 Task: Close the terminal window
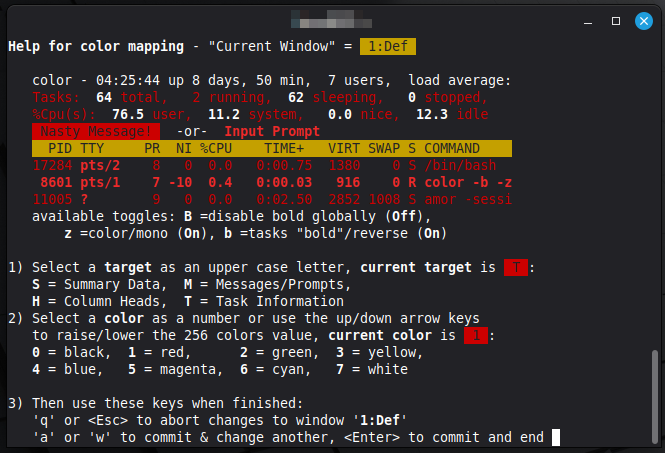coord(643,20)
